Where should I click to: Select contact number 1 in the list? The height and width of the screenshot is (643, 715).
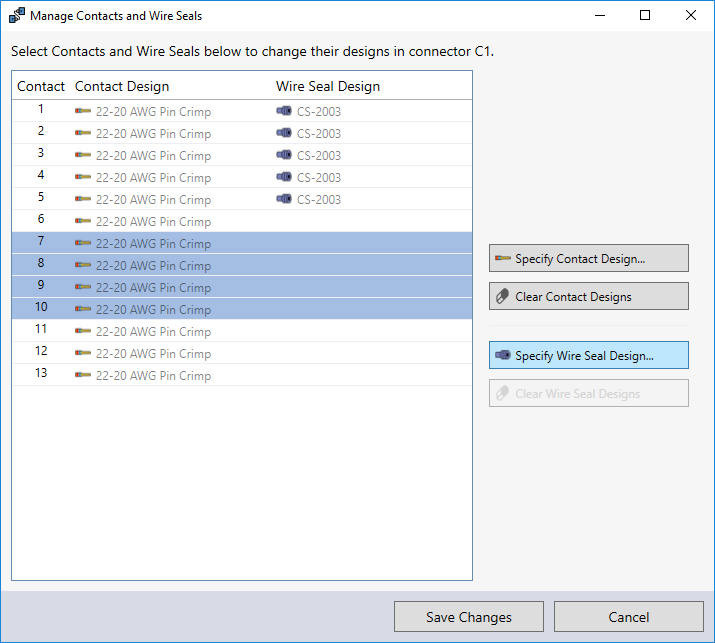point(41,109)
